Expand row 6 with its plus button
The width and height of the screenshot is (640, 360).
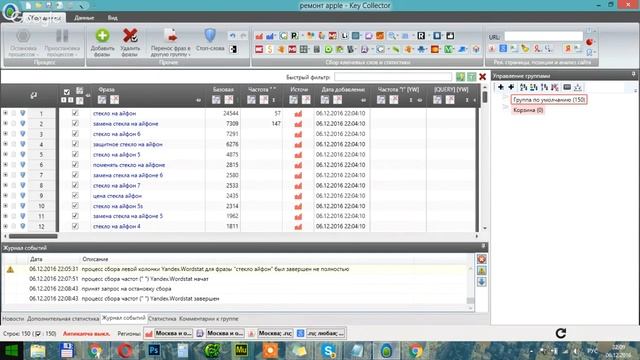tap(6, 164)
